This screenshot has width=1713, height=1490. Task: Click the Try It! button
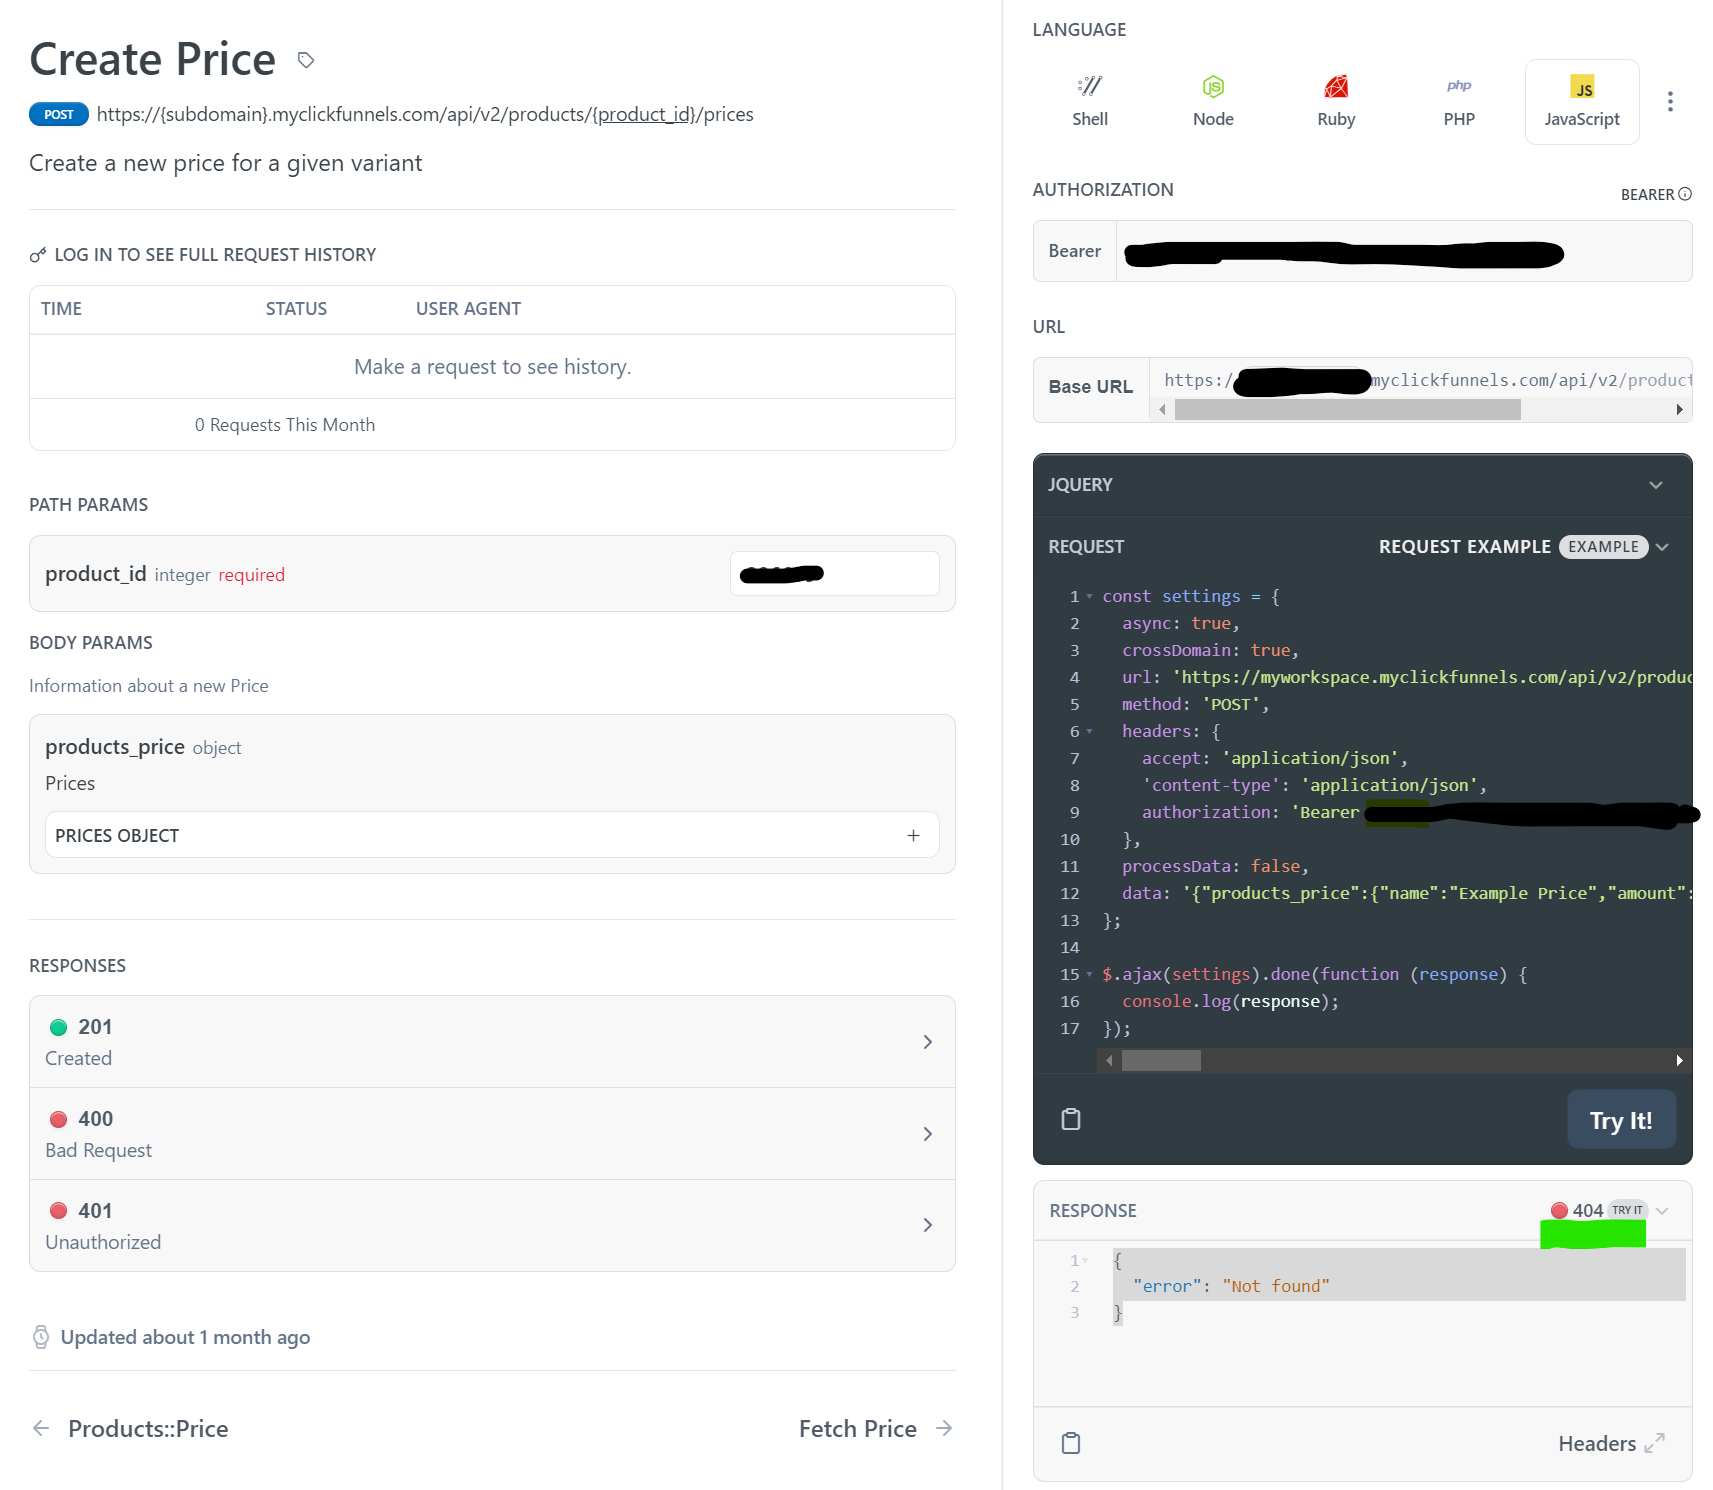pyautogui.click(x=1621, y=1120)
